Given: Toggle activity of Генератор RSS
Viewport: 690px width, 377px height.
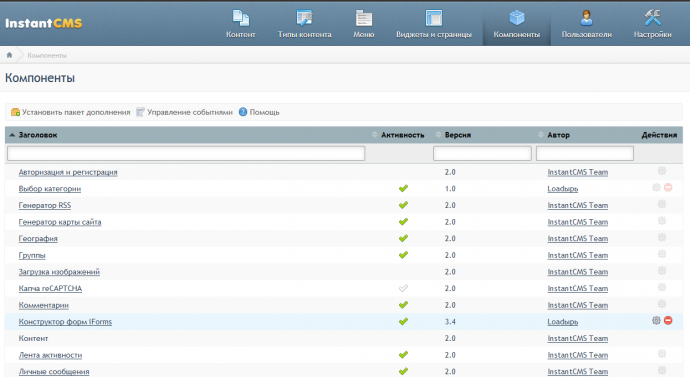Looking at the screenshot, I should click(403, 205).
